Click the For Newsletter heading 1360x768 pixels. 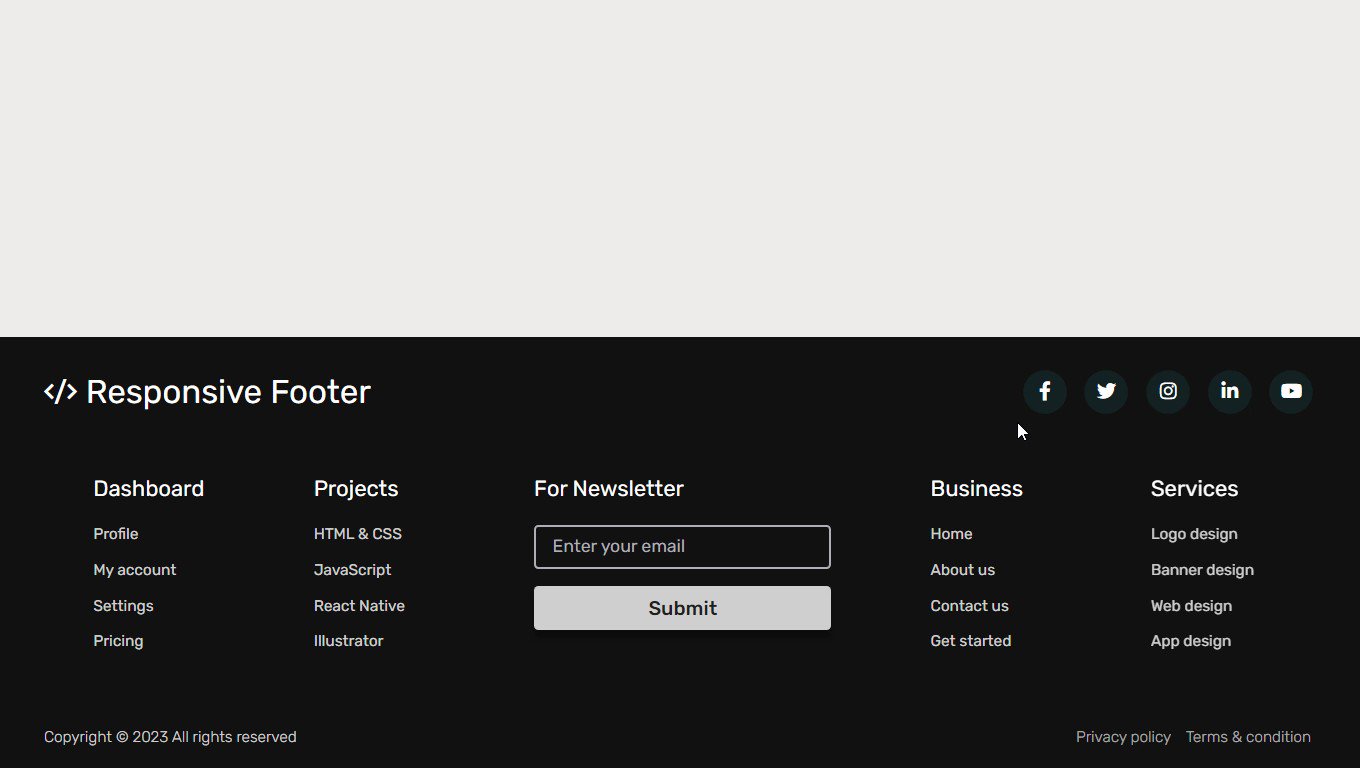pos(609,489)
